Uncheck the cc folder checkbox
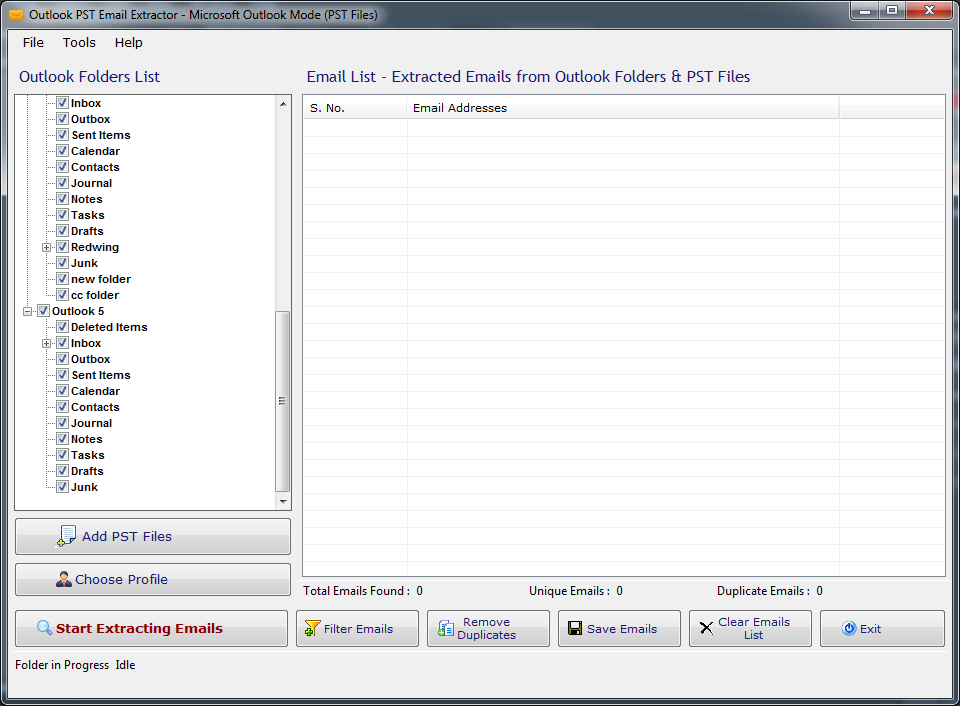 (x=62, y=295)
